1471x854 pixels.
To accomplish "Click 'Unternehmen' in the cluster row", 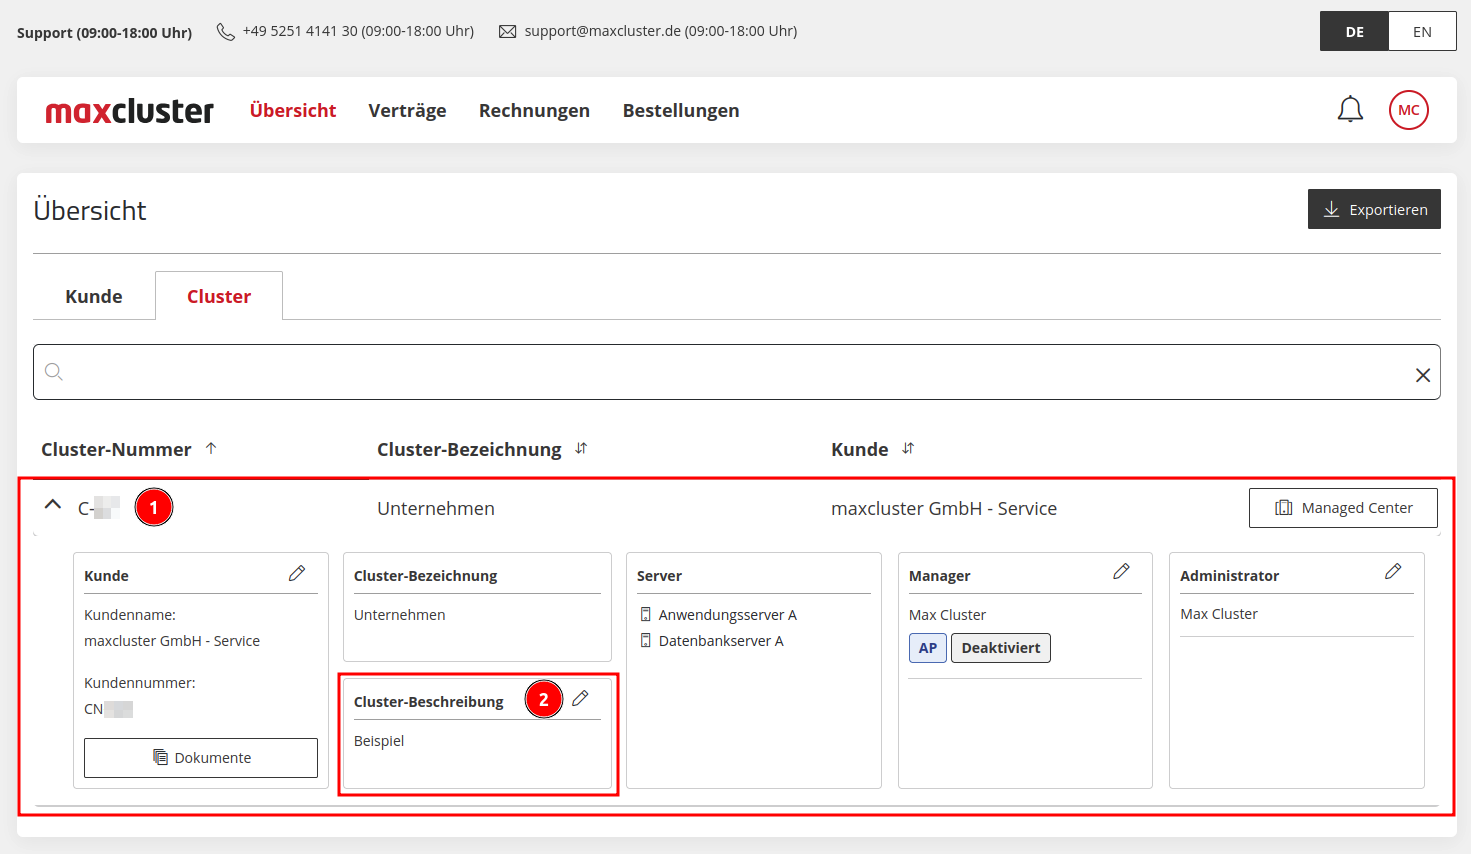I will 436,508.
